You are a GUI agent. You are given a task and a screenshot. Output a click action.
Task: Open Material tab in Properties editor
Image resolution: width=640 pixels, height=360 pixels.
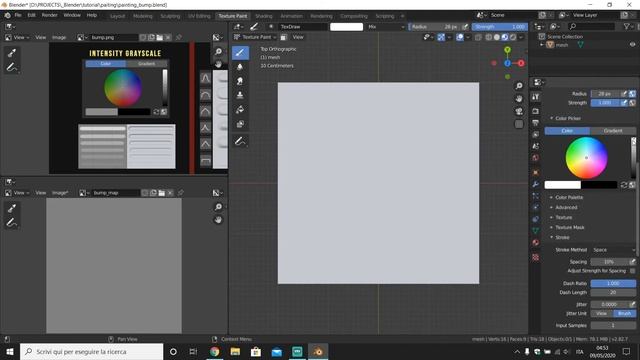(x=536, y=242)
